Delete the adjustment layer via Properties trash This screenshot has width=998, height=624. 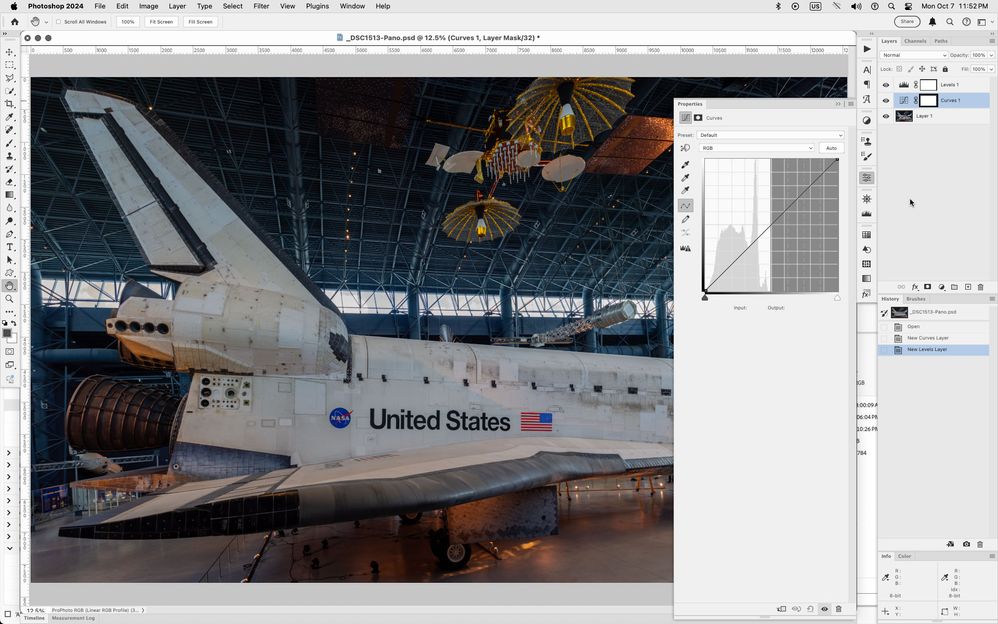838,609
